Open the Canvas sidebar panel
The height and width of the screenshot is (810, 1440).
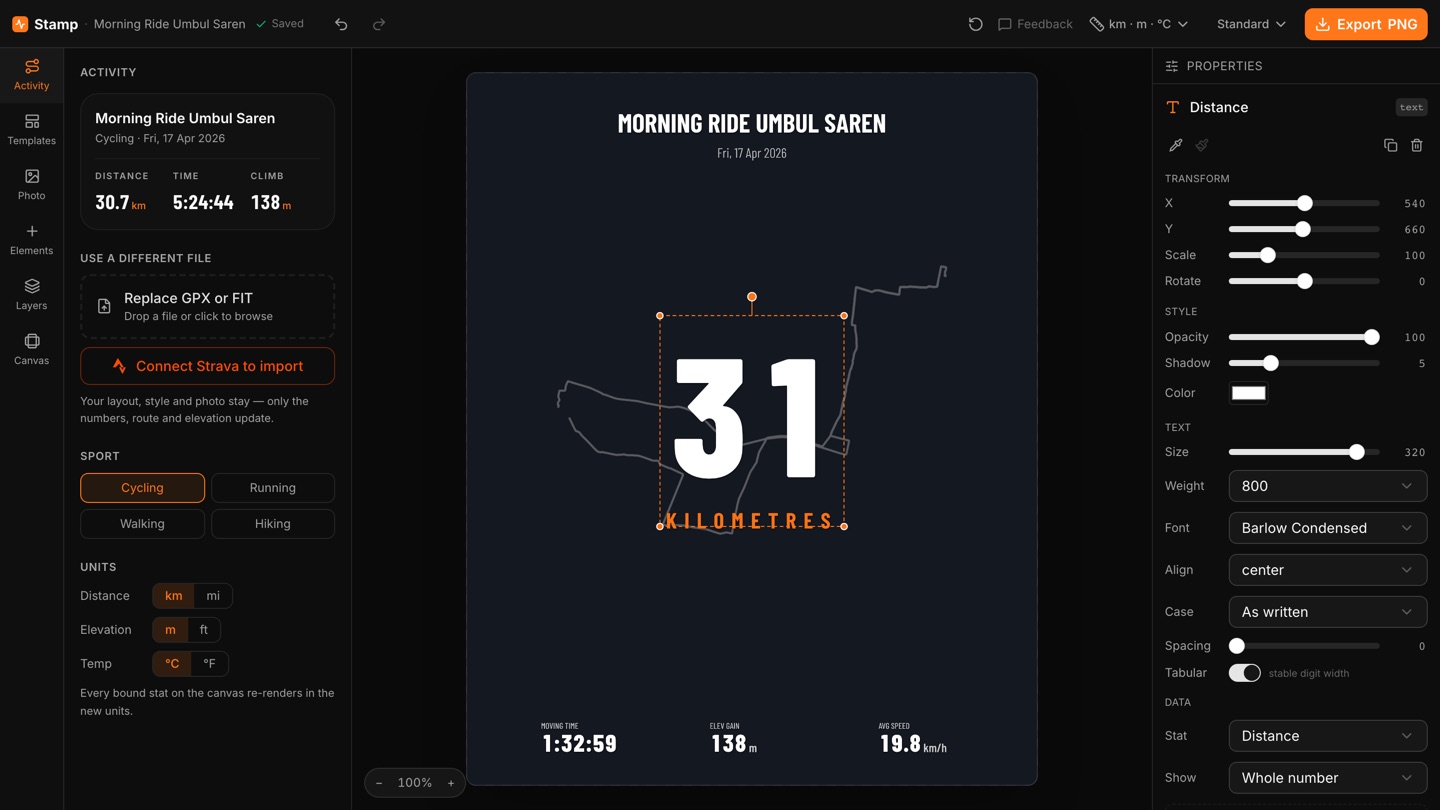[31, 350]
